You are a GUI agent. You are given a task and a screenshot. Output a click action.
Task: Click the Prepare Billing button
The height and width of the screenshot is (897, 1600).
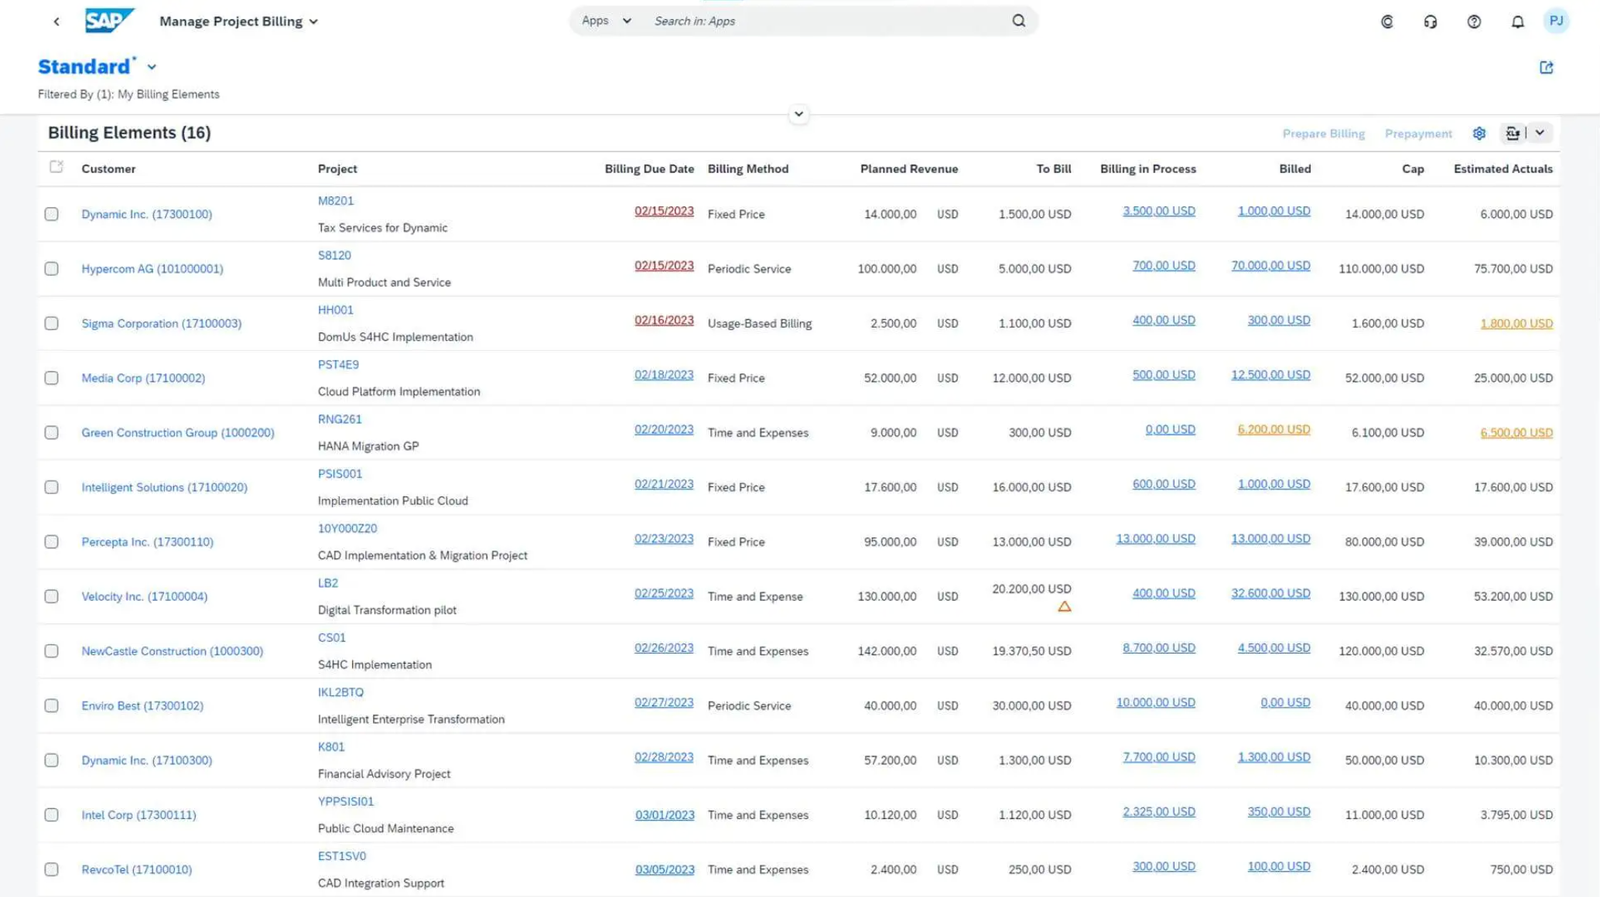point(1323,134)
